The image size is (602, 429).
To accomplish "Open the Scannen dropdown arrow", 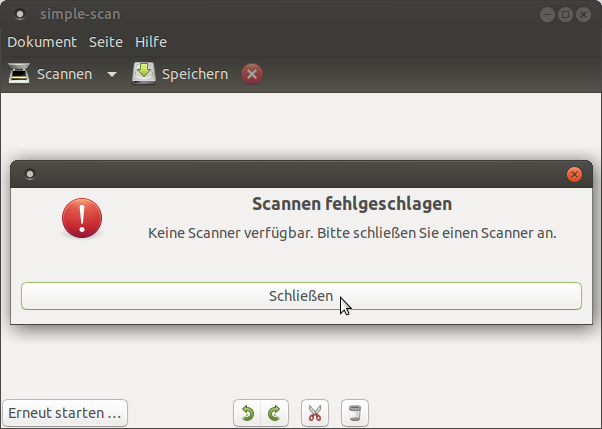I will pos(112,74).
